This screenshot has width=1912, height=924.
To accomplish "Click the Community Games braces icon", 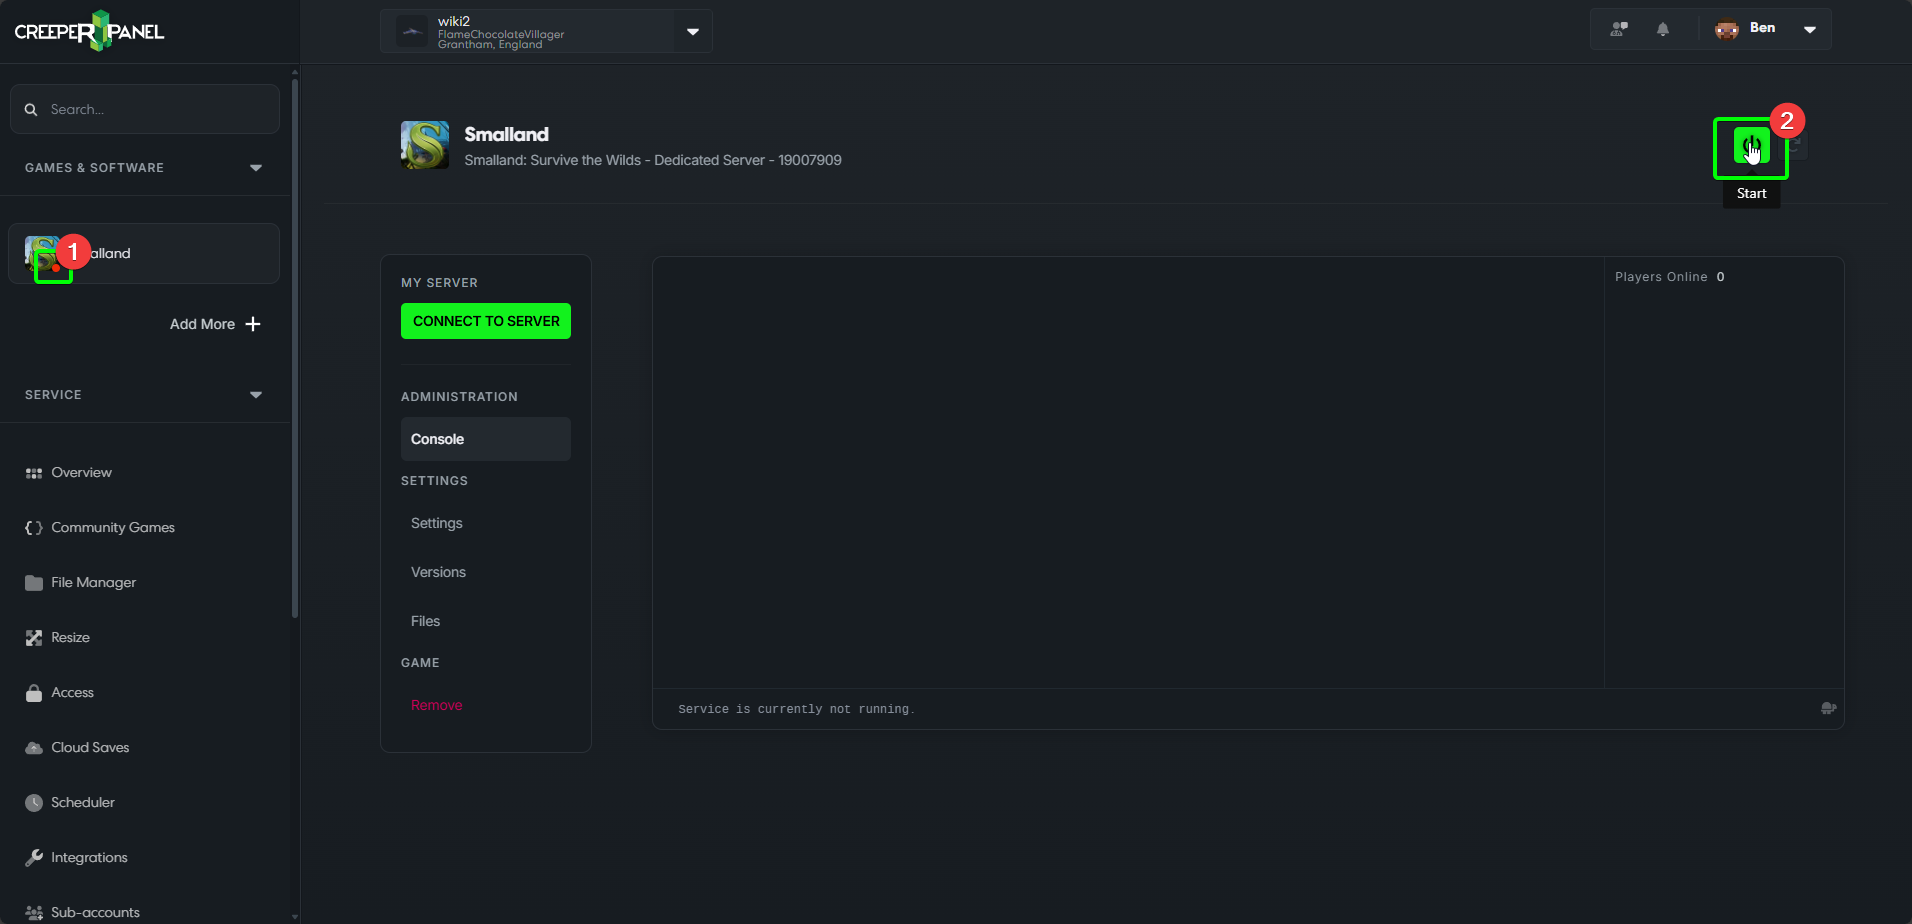I will 34,528.
